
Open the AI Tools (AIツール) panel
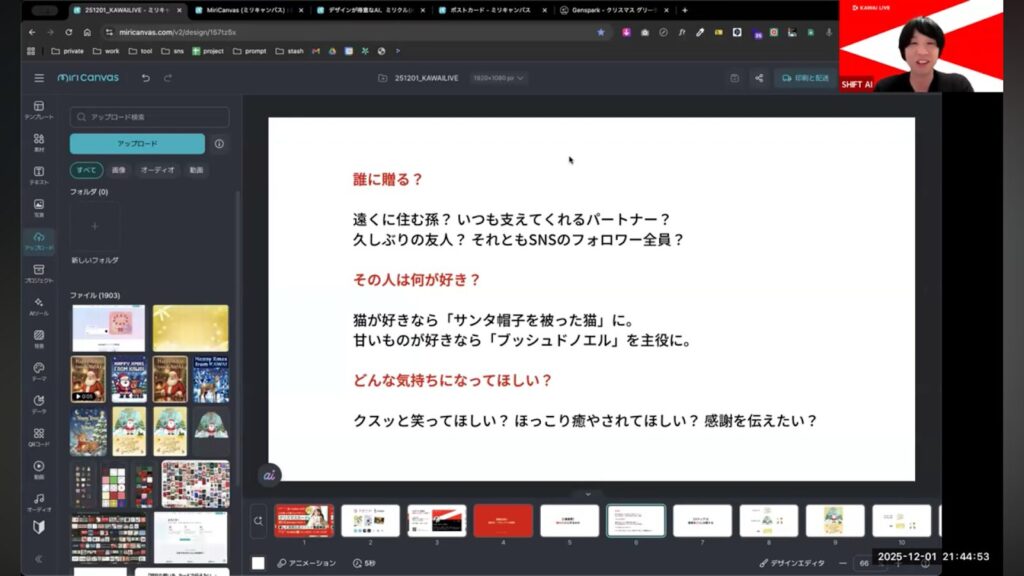39,306
